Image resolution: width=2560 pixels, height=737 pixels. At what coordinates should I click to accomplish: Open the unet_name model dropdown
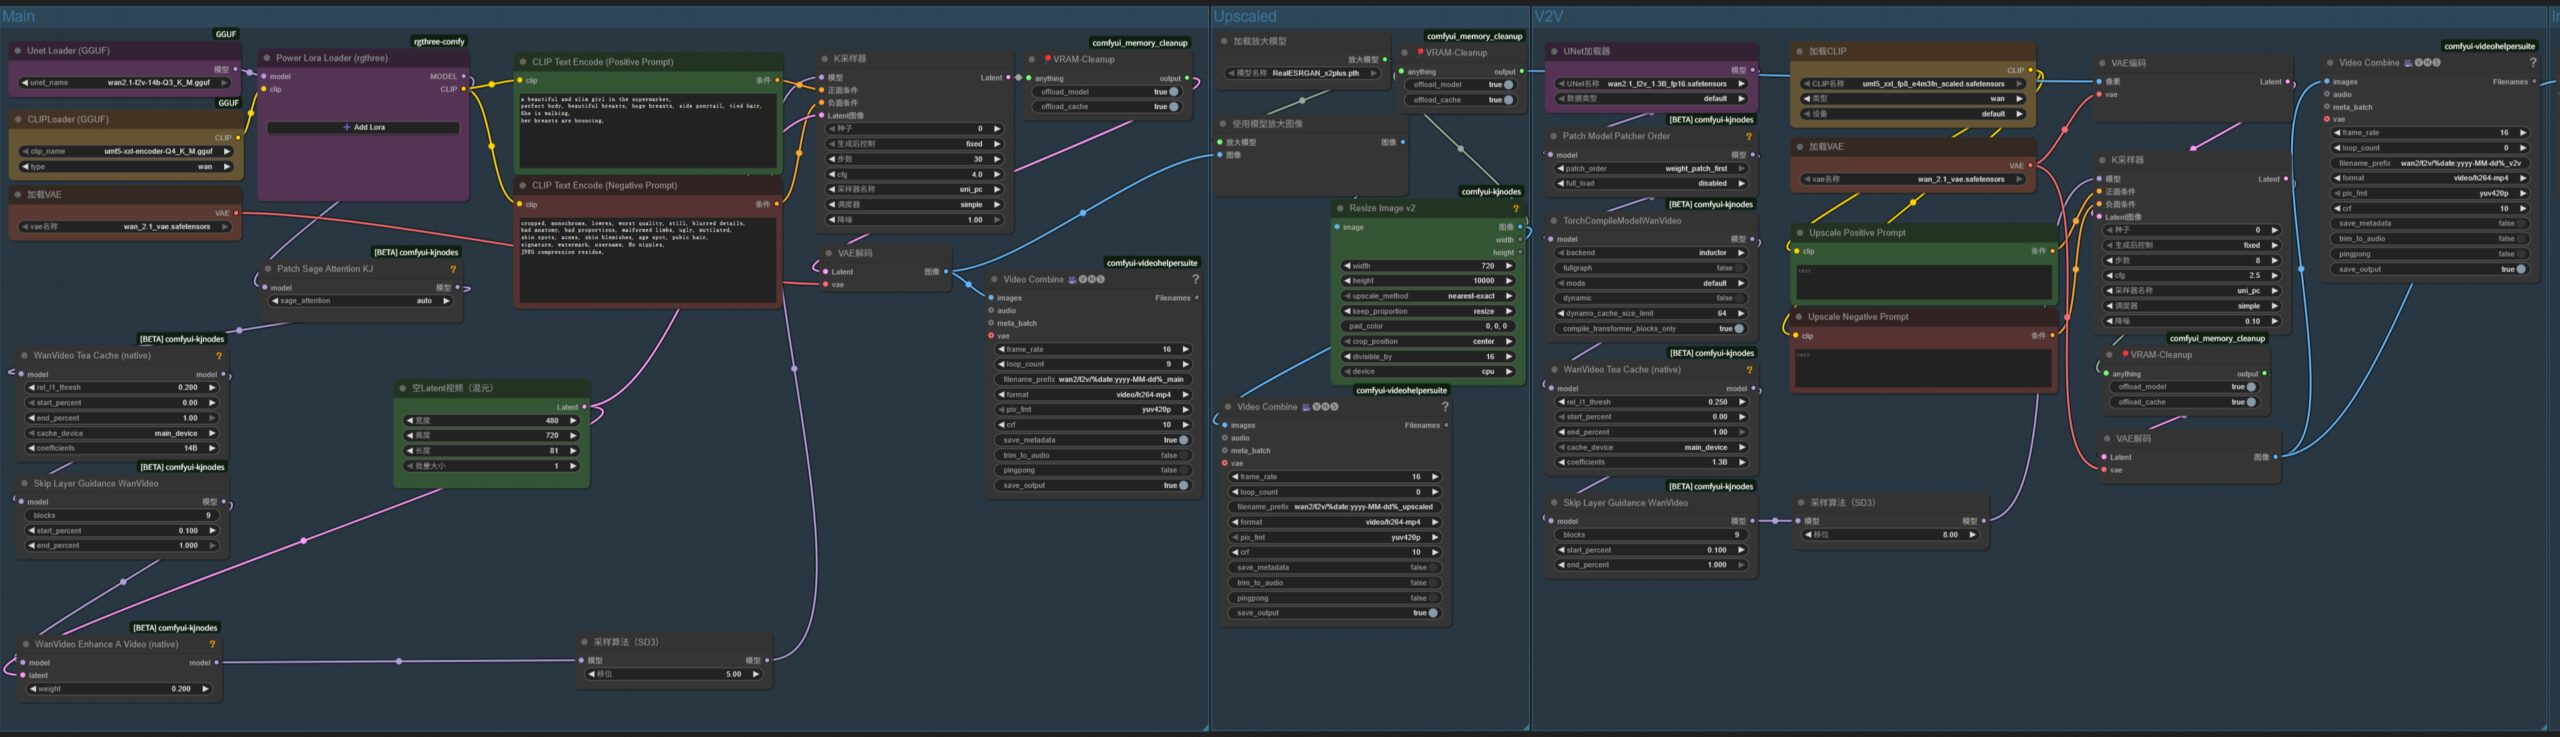[125, 83]
